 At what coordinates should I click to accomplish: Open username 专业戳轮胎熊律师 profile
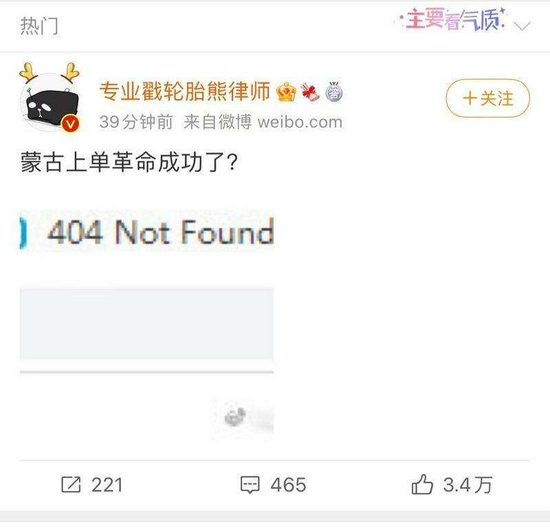click(185, 92)
